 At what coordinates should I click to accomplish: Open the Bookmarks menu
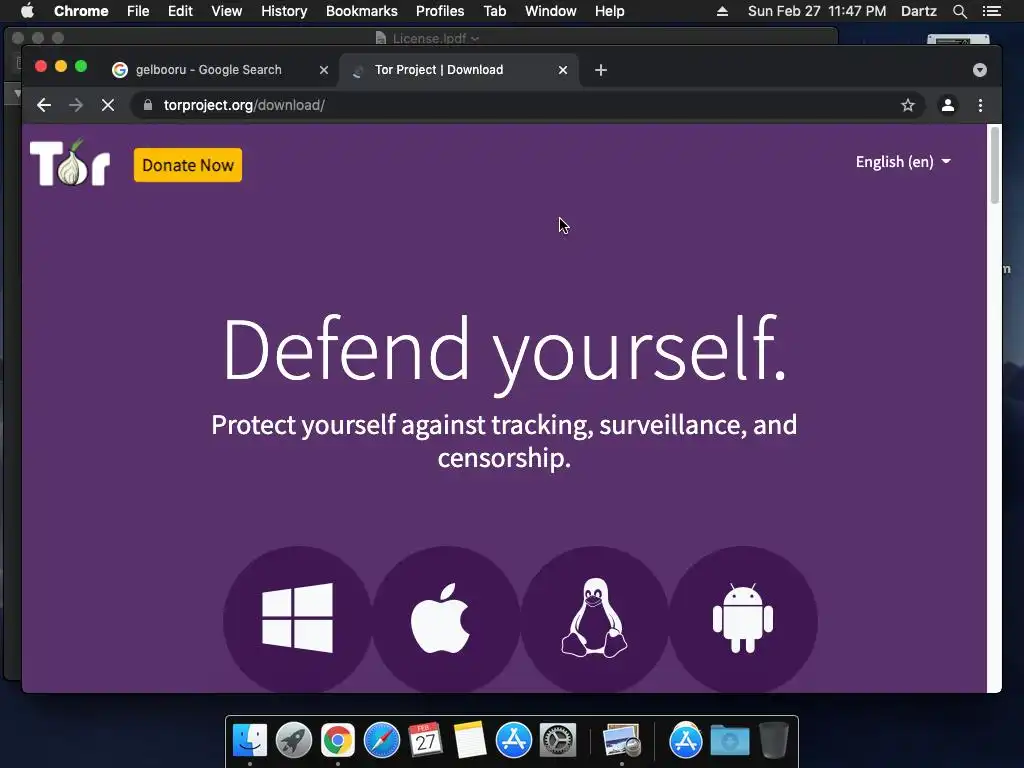point(362,11)
